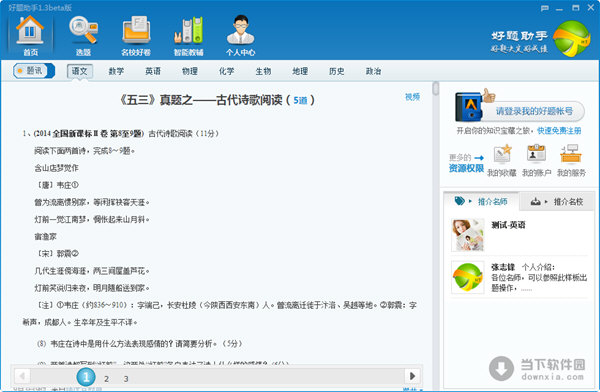Switch to the 推介名校 tab
This screenshot has height=392, width=600.
[x=557, y=201]
